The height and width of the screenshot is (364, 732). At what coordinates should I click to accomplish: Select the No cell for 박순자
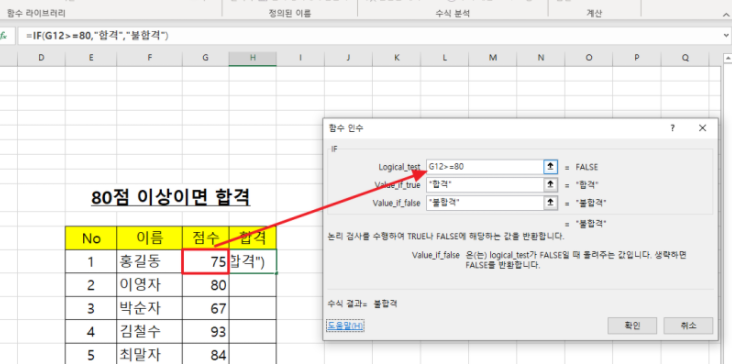[91, 308]
